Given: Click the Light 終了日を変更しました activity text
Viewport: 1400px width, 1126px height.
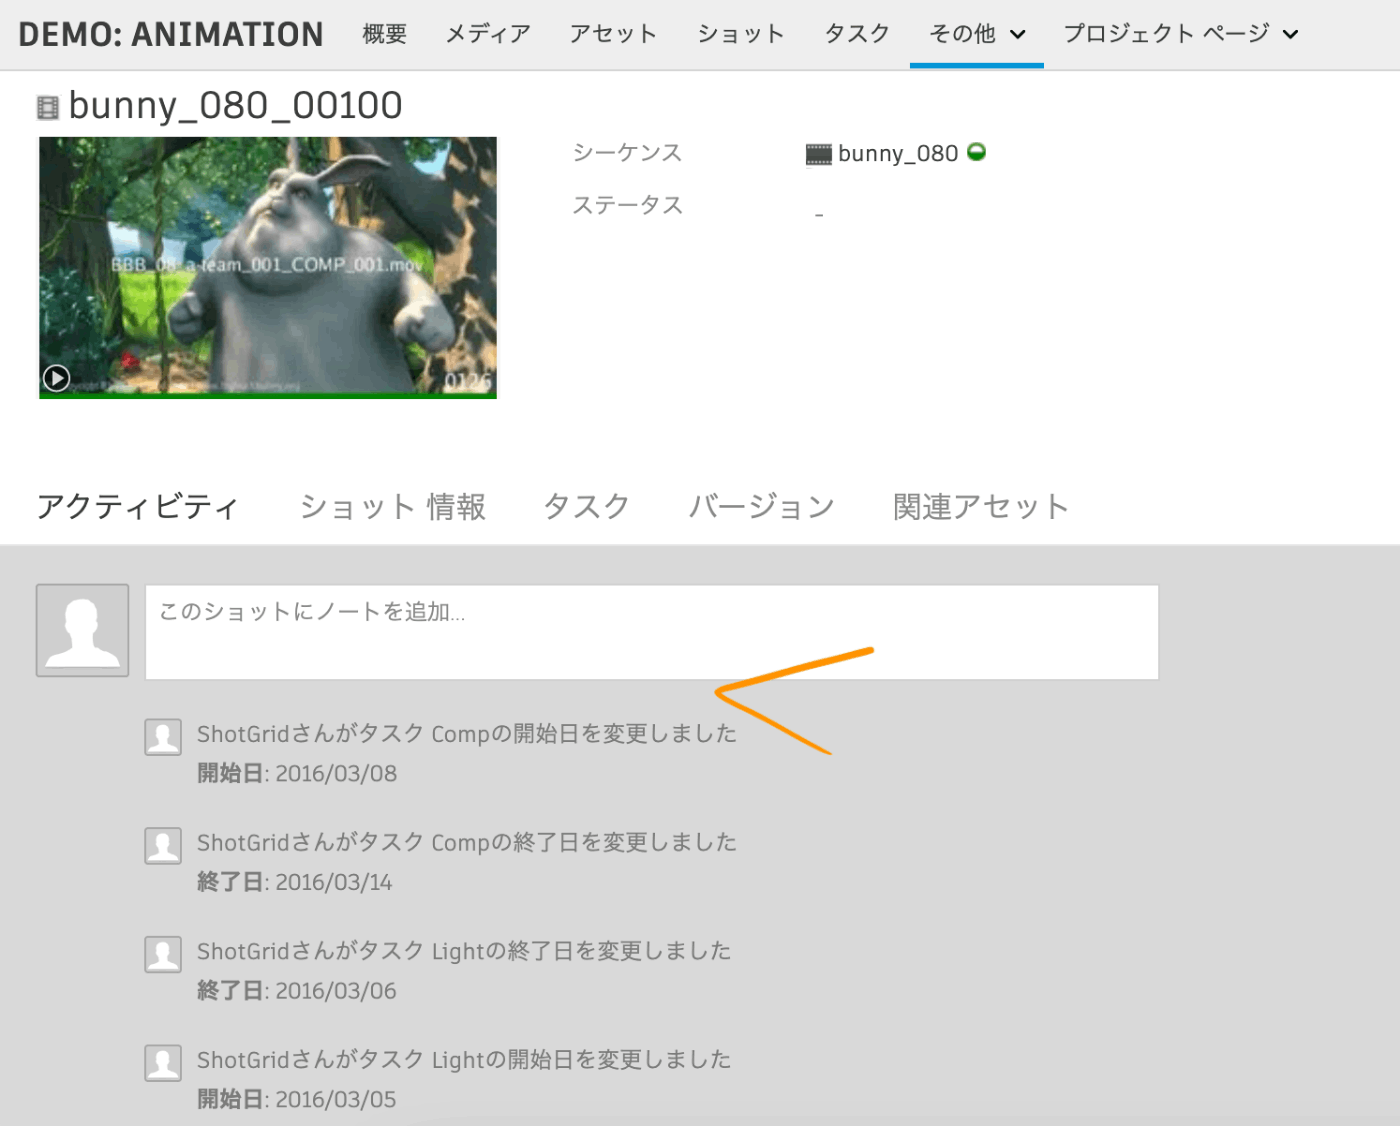Looking at the screenshot, I should coord(464,951).
